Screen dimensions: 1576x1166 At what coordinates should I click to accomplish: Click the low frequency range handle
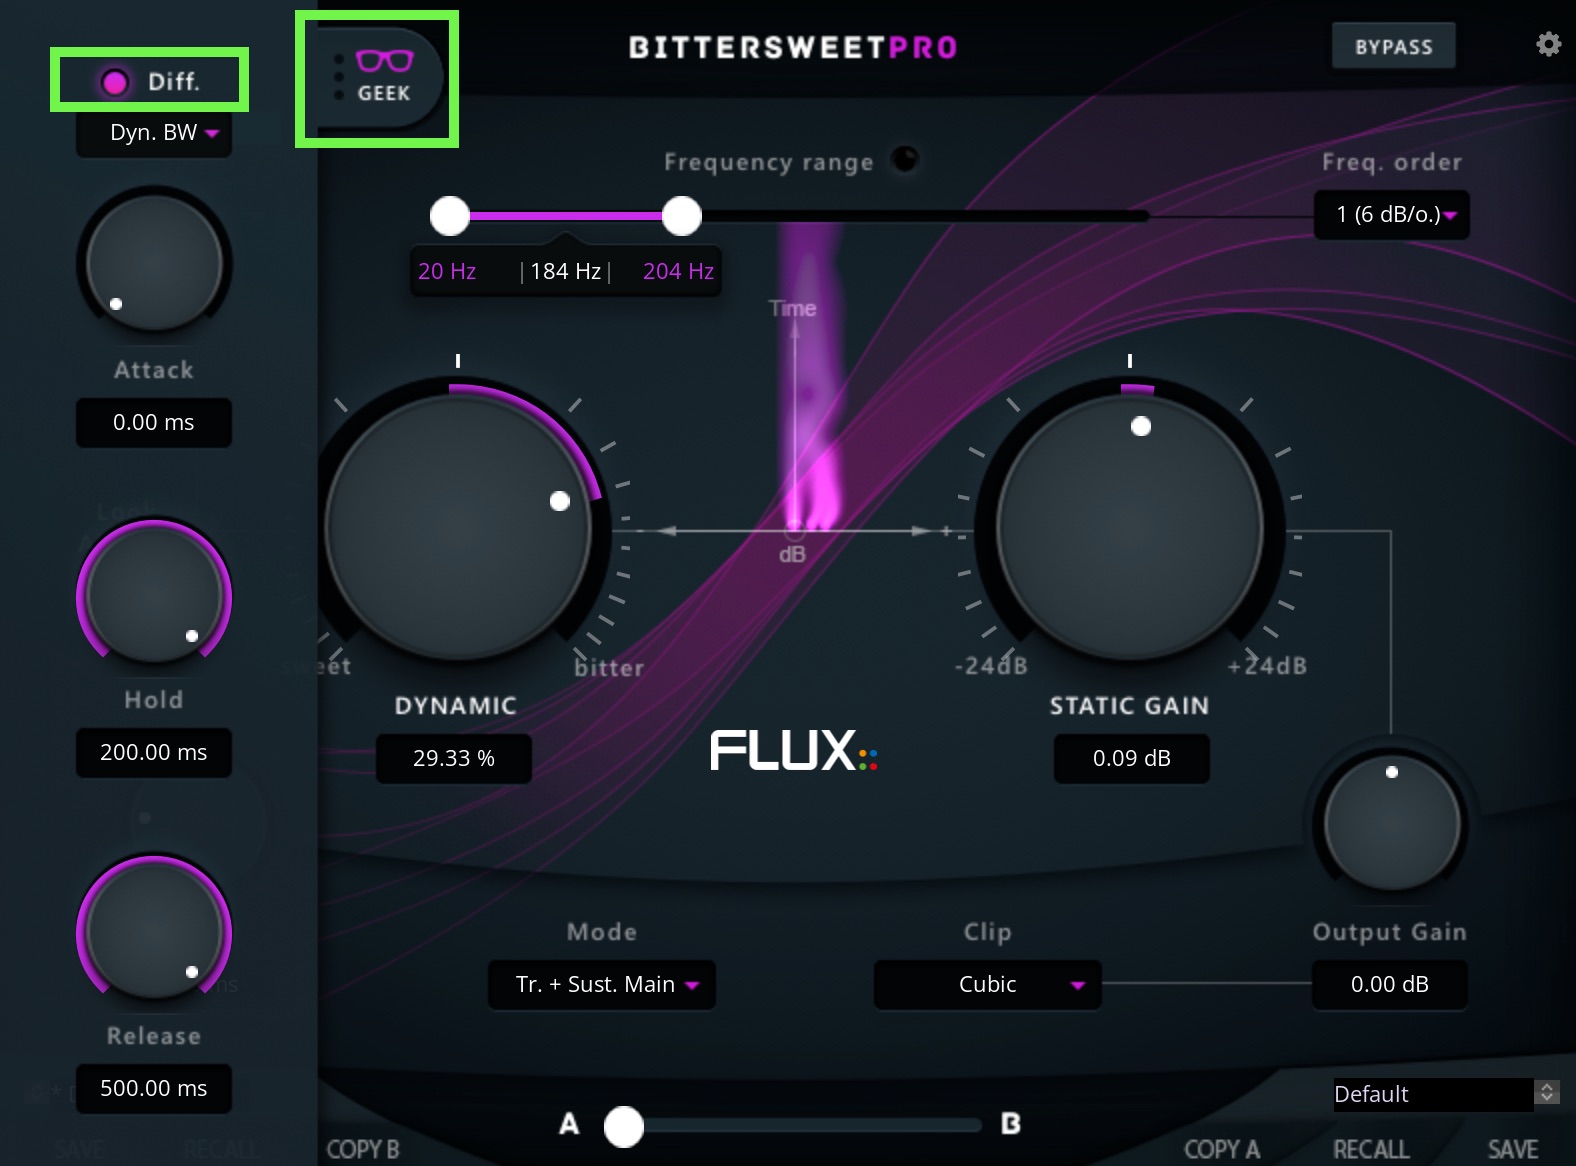(x=450, y=215)
